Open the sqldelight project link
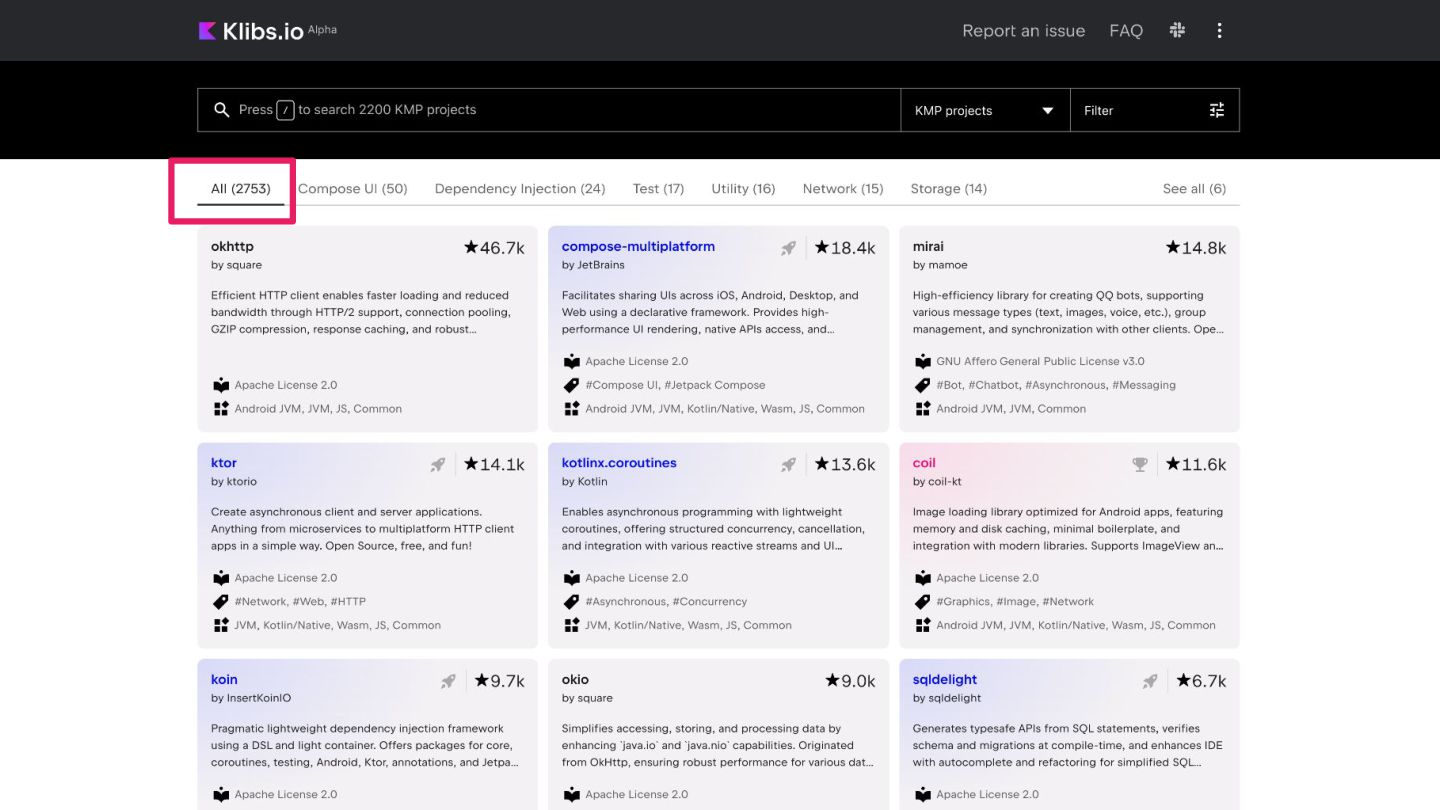Image resolution: width=1440 pixels, height=810 pixels. coord(945,680)
